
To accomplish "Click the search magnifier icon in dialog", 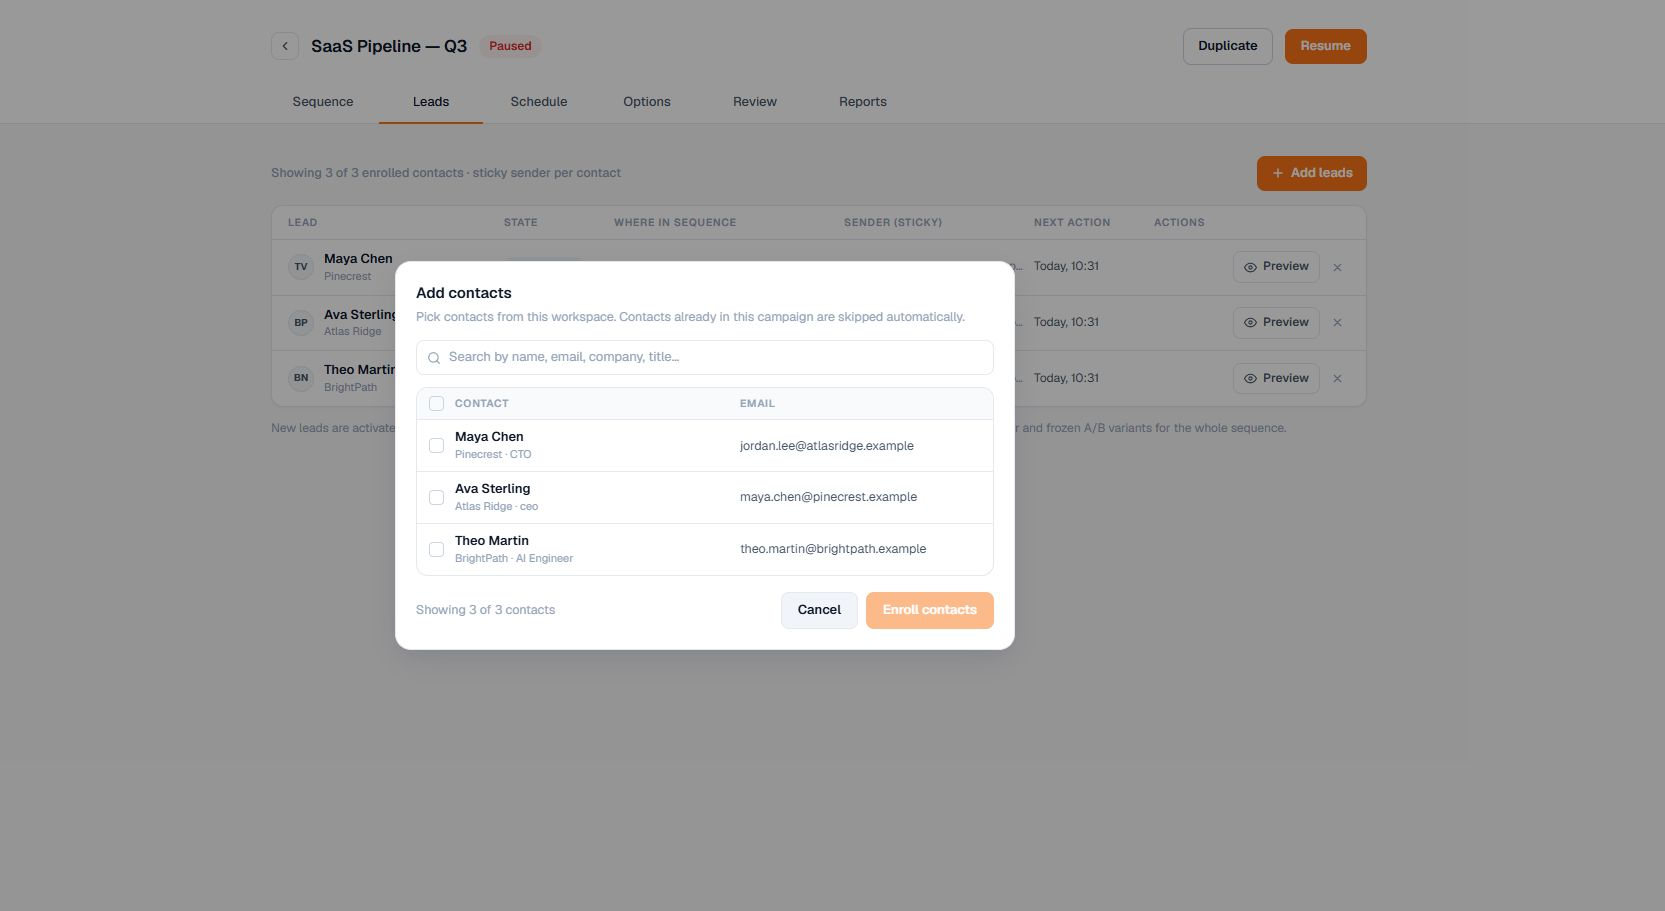I will tap(434, 358).
